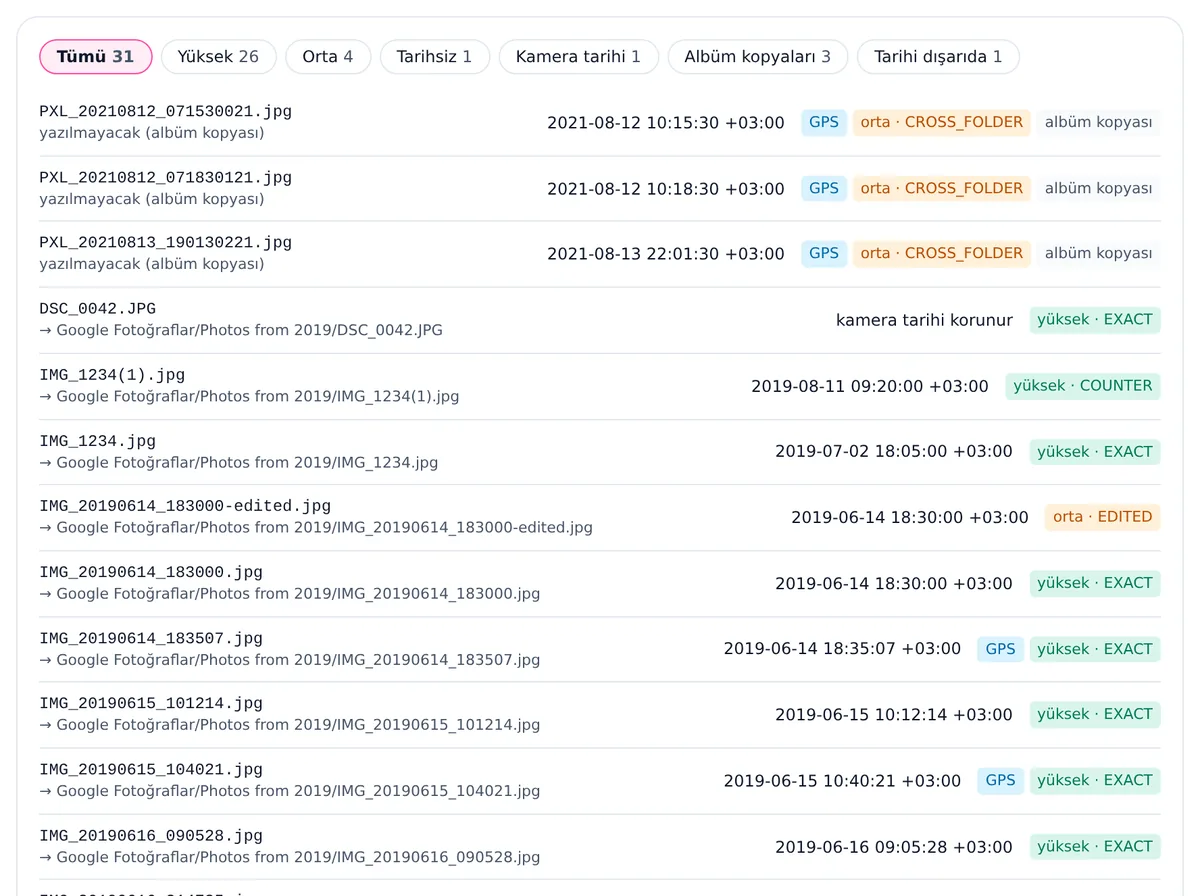Select the Kamera tarihi 1 filter
The width and height of the screenshot is (1200, 896).
578,57
